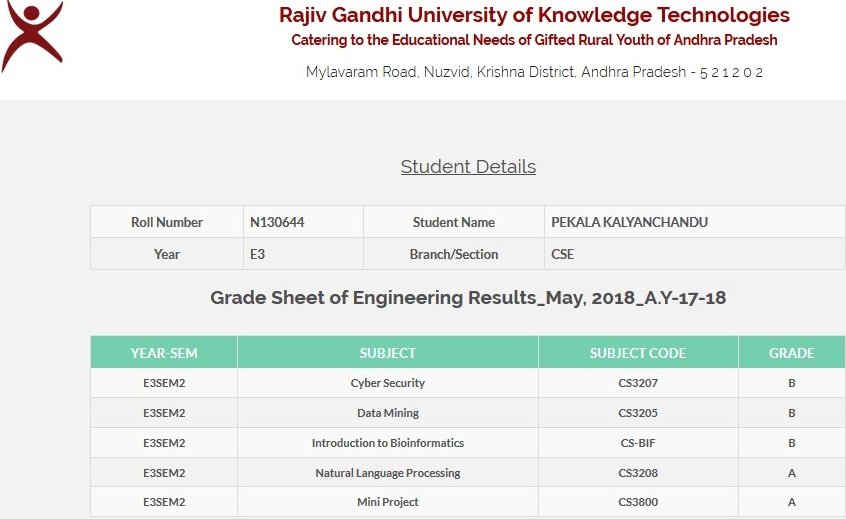Click the SUBJECT CODE column header
This screenshot has width=846, height=519.
(x=638, y=353)
